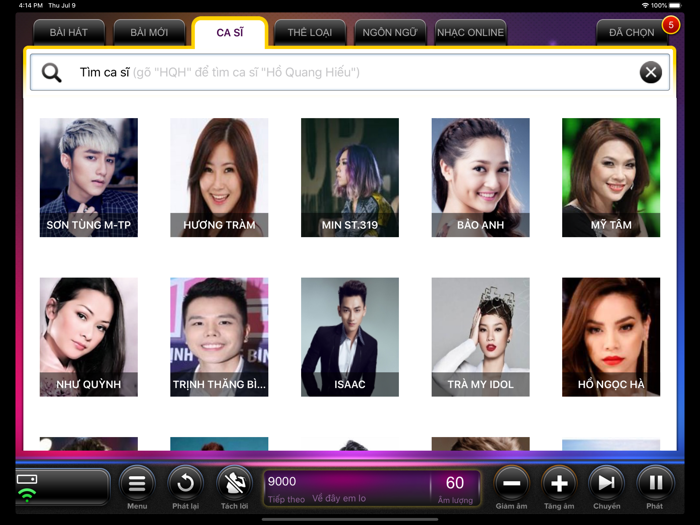Choose the Min St.319 artist card
Viewport: 700px width, 525px height.
tap(350, 177)
